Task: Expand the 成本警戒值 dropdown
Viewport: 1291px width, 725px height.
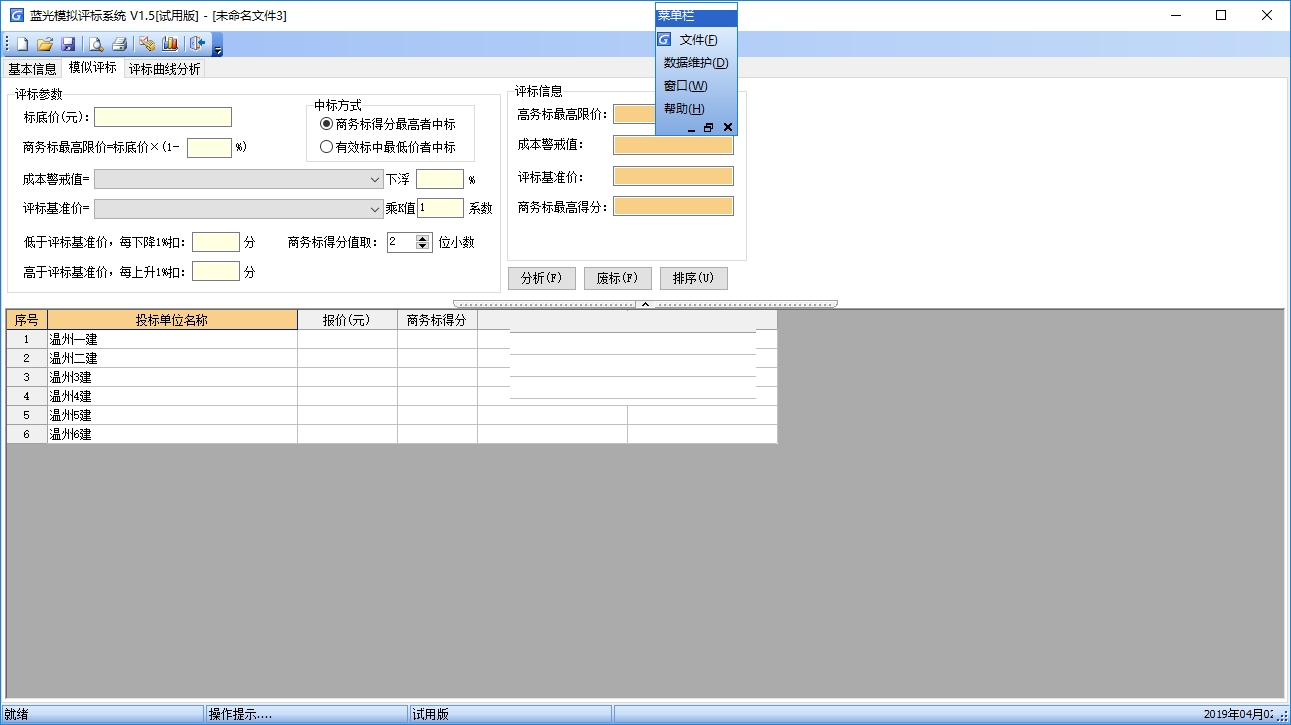Action: [x=374, y=180]
